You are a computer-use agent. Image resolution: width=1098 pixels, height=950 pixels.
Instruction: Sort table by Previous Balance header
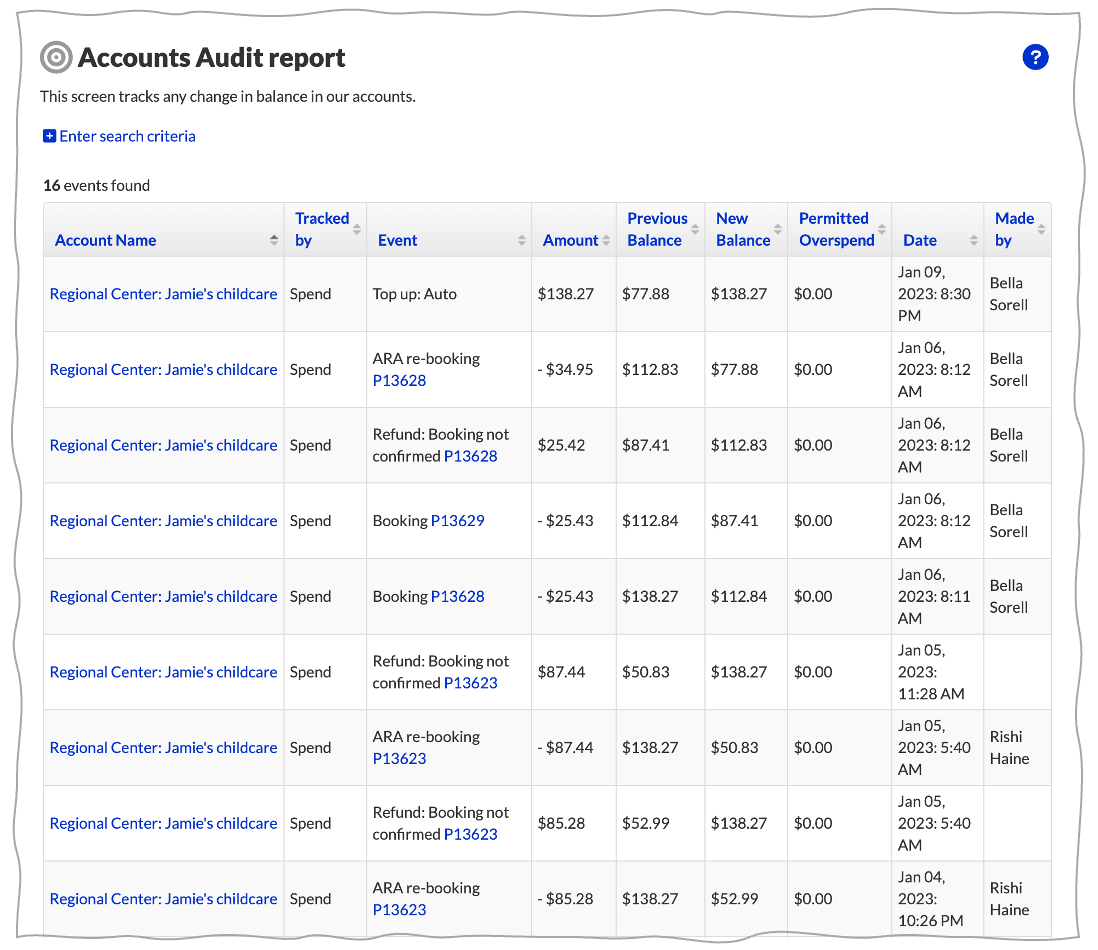pos(657,229)
